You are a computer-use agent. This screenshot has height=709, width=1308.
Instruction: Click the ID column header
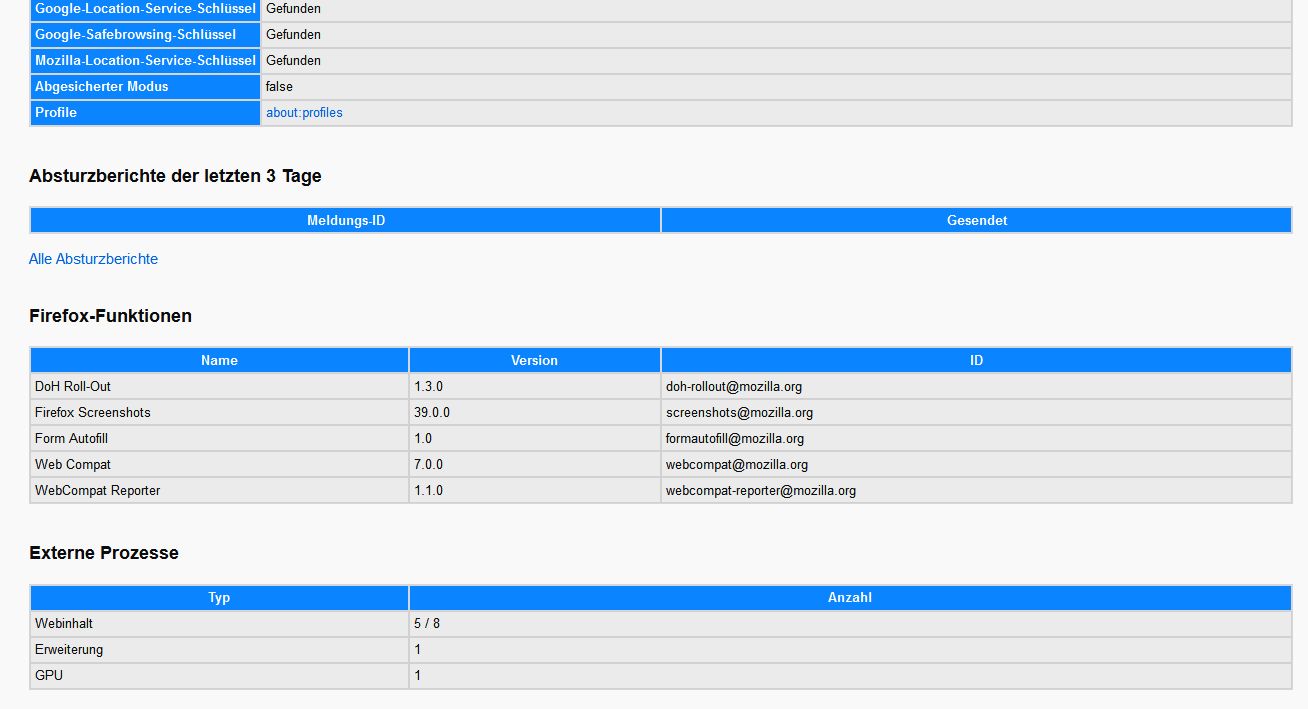point(976,360)
